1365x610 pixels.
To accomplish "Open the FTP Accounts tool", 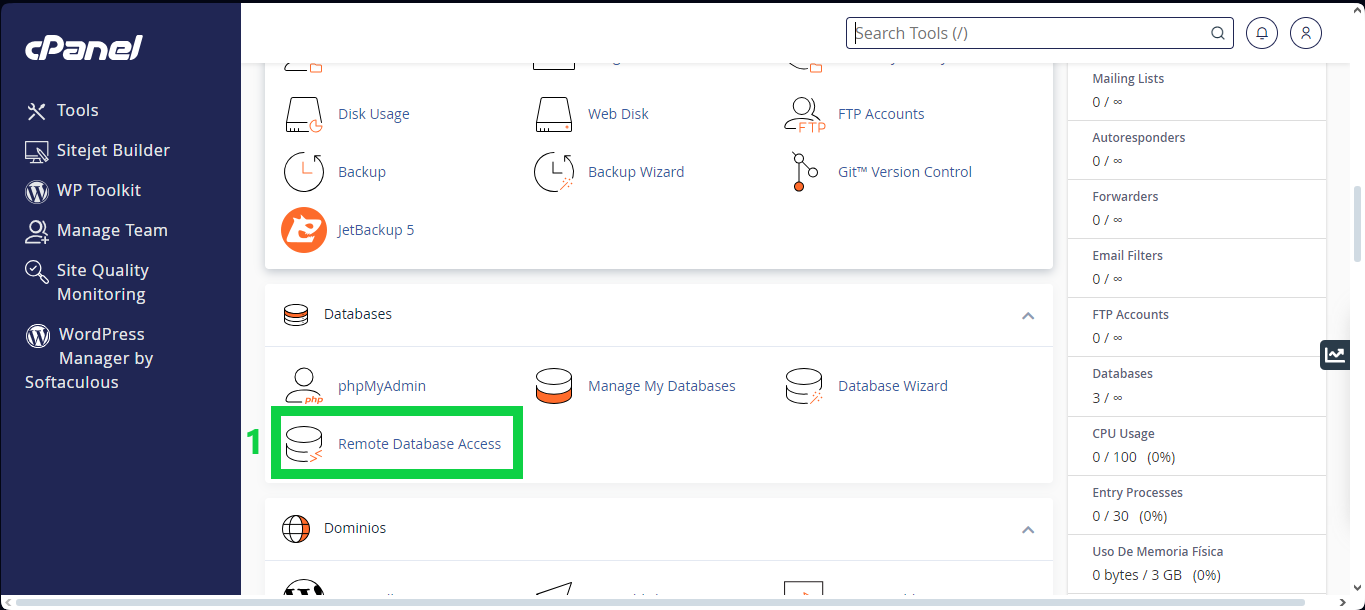I will 881,113.
